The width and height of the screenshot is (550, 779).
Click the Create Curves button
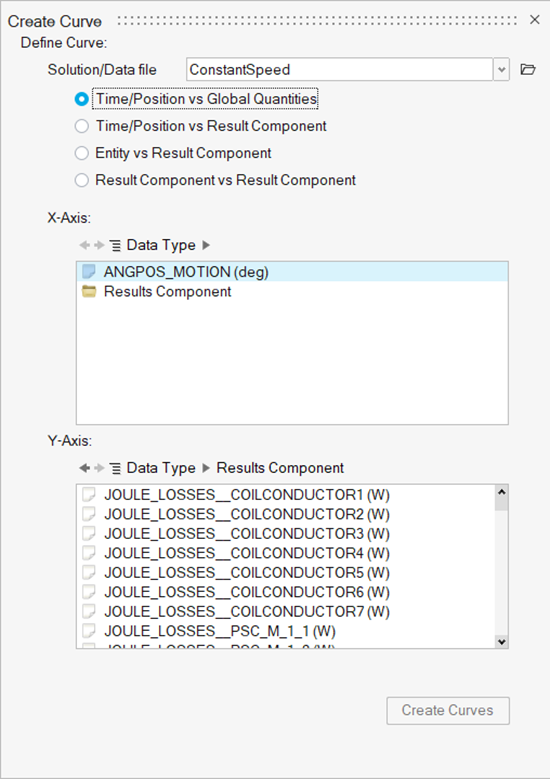tap(448, 710)
